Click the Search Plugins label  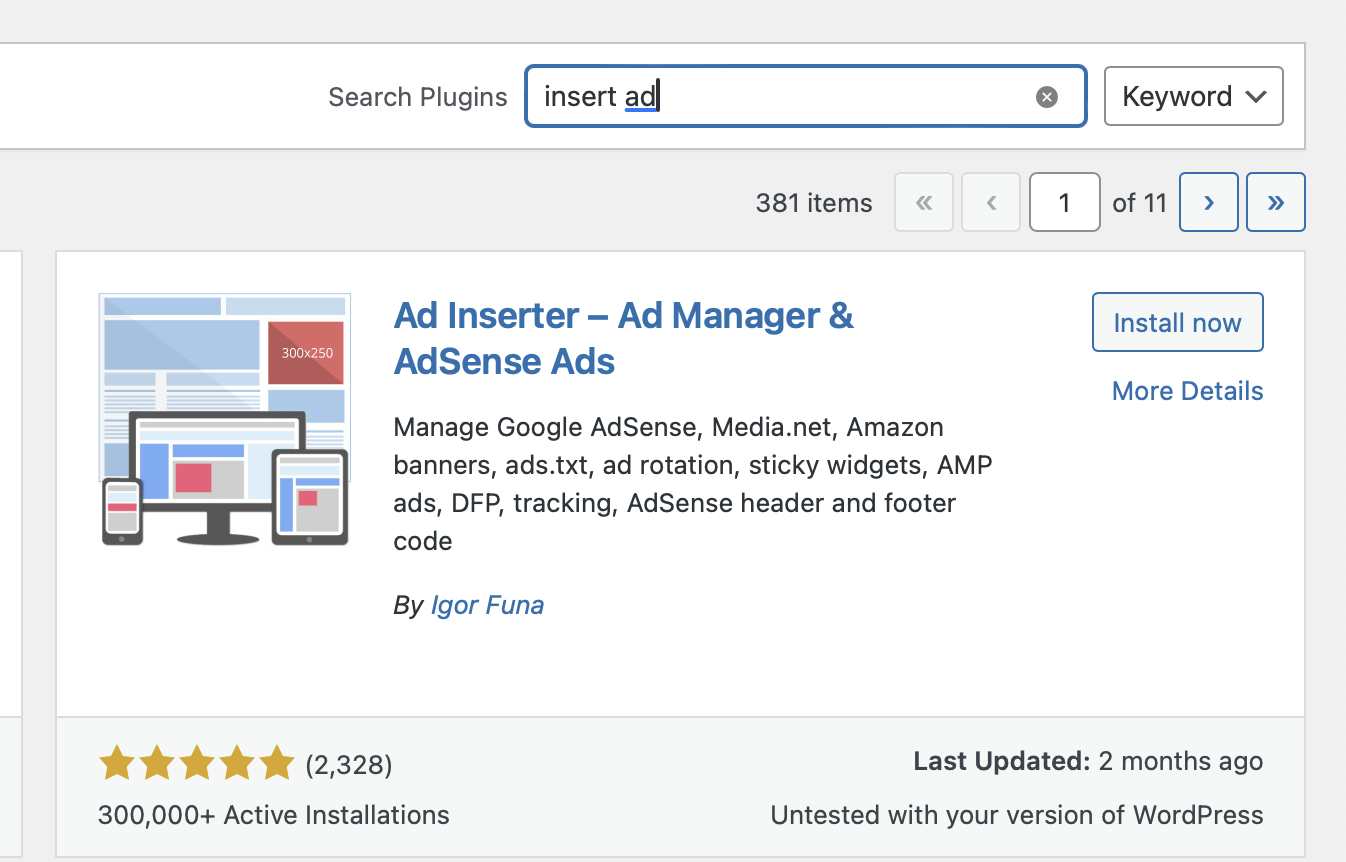(418, 97)
